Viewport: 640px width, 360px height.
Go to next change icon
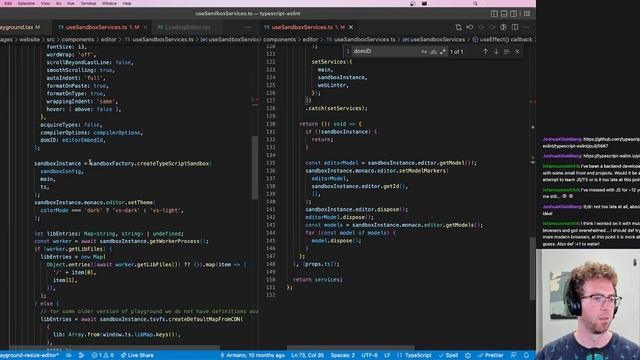[492, 27]
